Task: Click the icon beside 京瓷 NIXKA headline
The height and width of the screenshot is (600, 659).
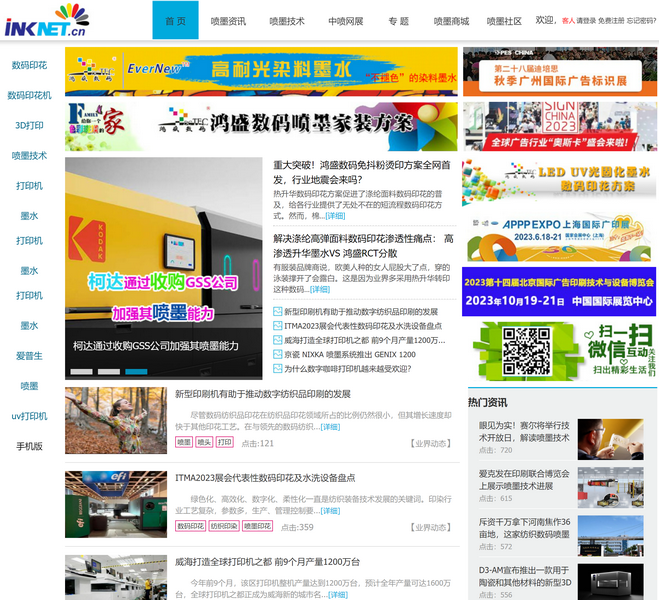Action: [x=278, y=354]
